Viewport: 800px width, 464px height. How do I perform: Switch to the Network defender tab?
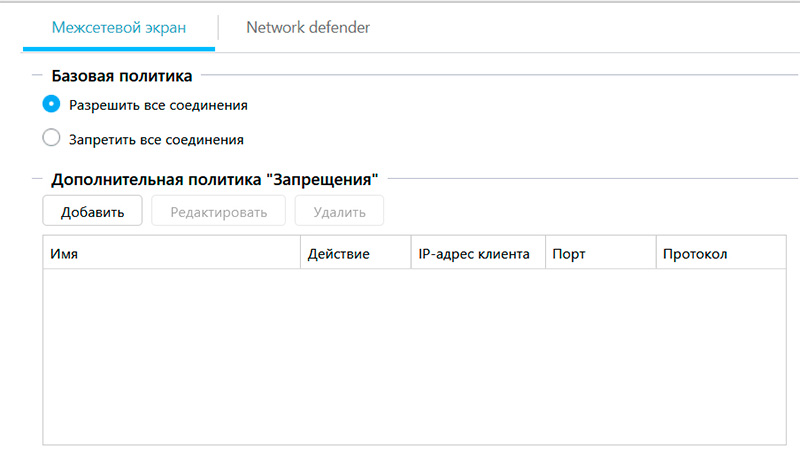tap(308, 28)
